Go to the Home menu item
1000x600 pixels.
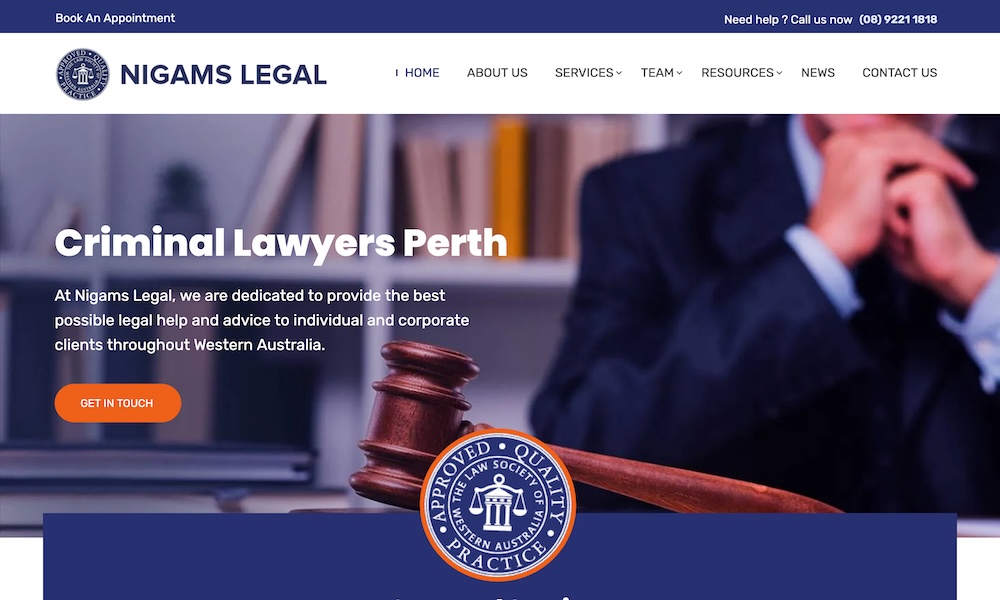[422, 73]
